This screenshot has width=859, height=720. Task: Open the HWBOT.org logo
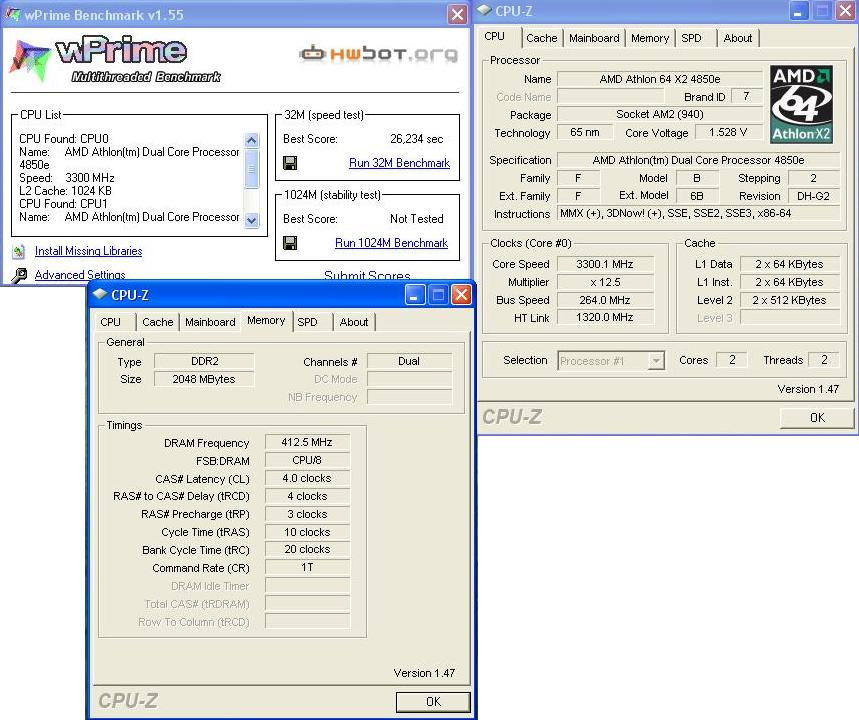coord(379,54)
